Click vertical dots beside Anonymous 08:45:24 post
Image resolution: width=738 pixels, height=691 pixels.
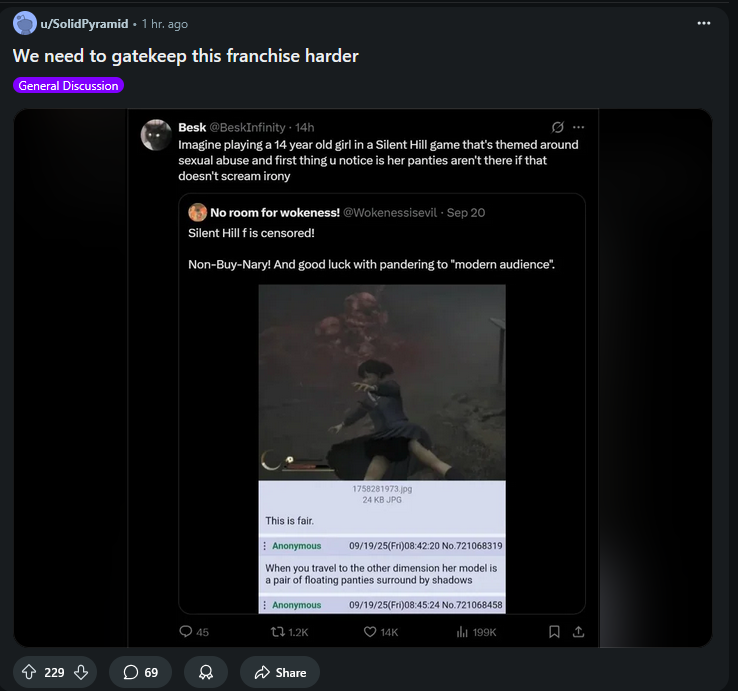tap(264, 605)
